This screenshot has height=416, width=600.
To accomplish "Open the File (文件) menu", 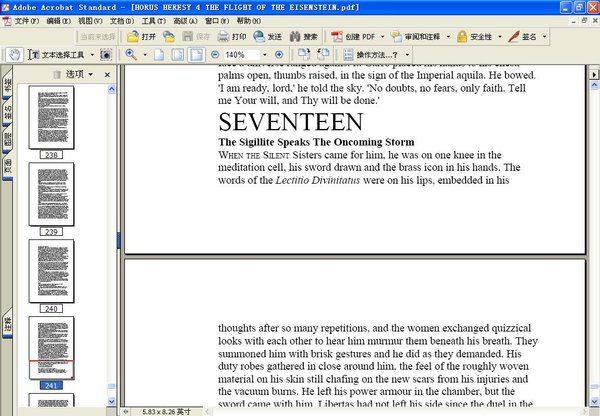I will pos(22,20).
